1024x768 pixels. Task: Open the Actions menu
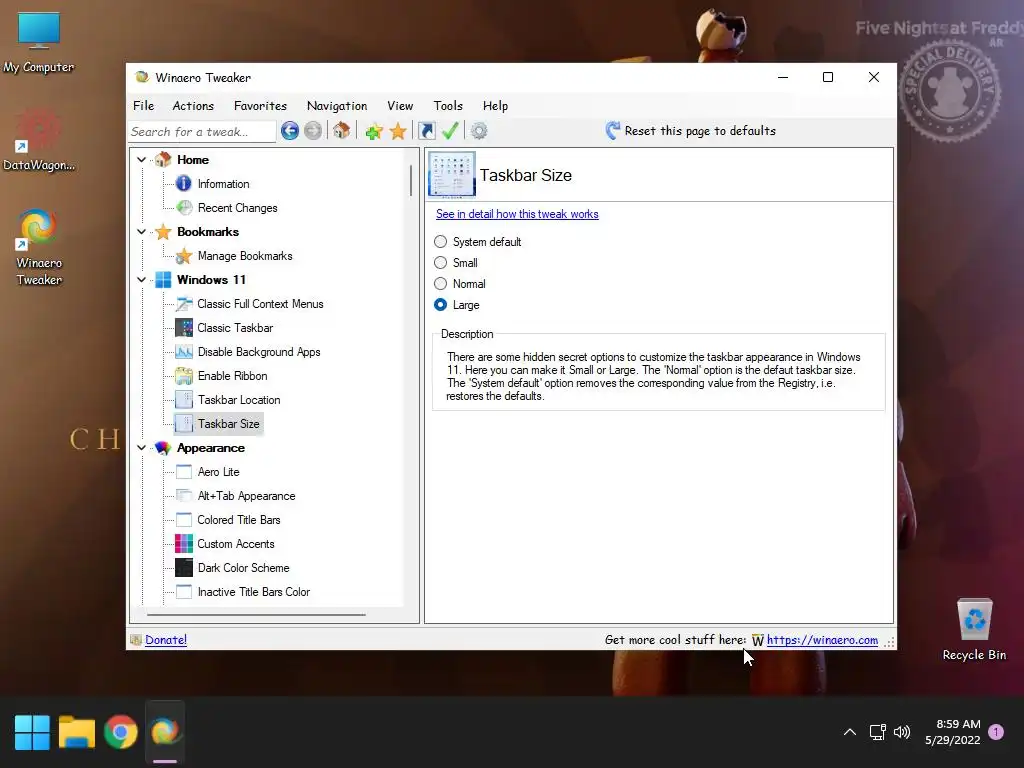tap(193, 106)
